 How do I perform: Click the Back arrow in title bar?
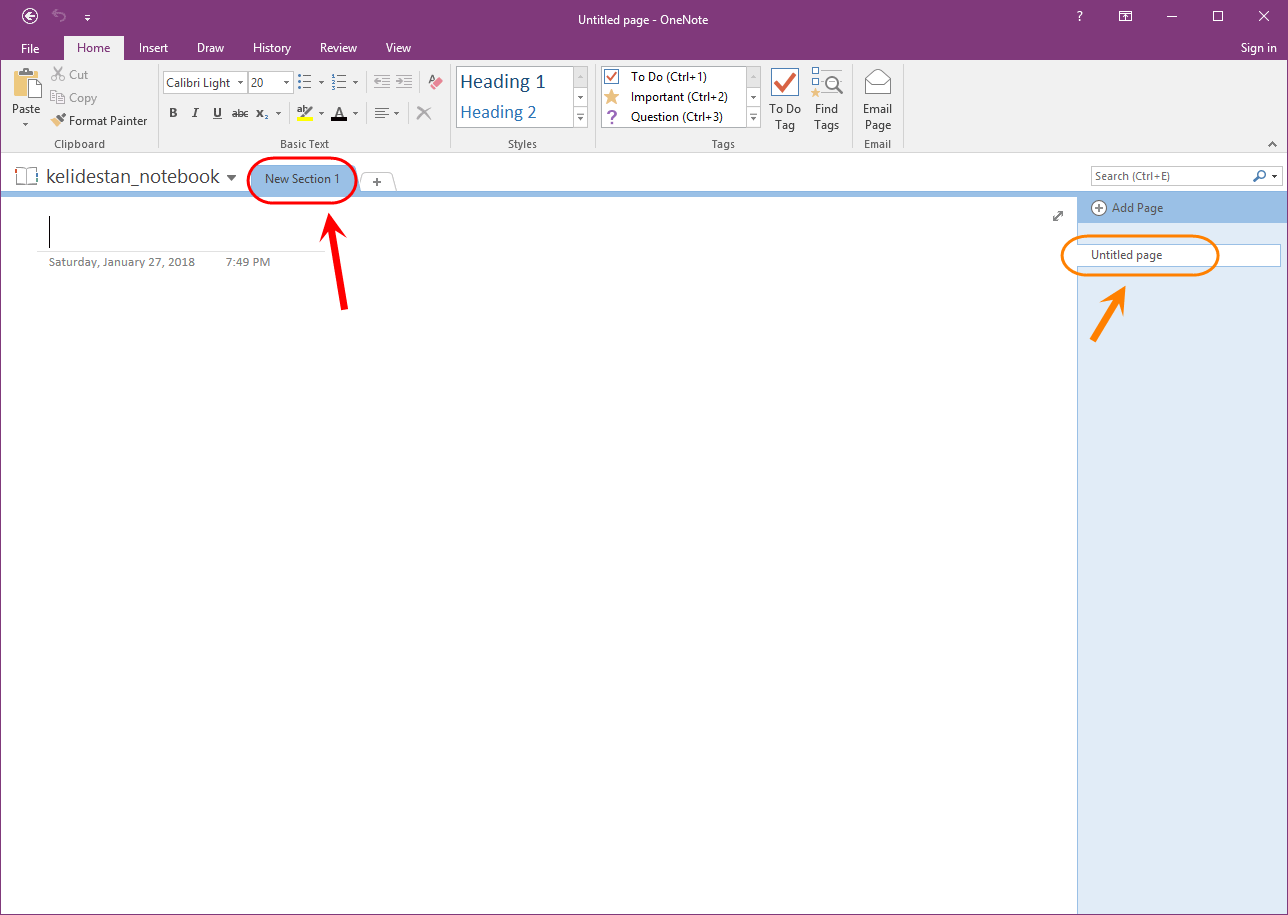(x=30, y=16)
